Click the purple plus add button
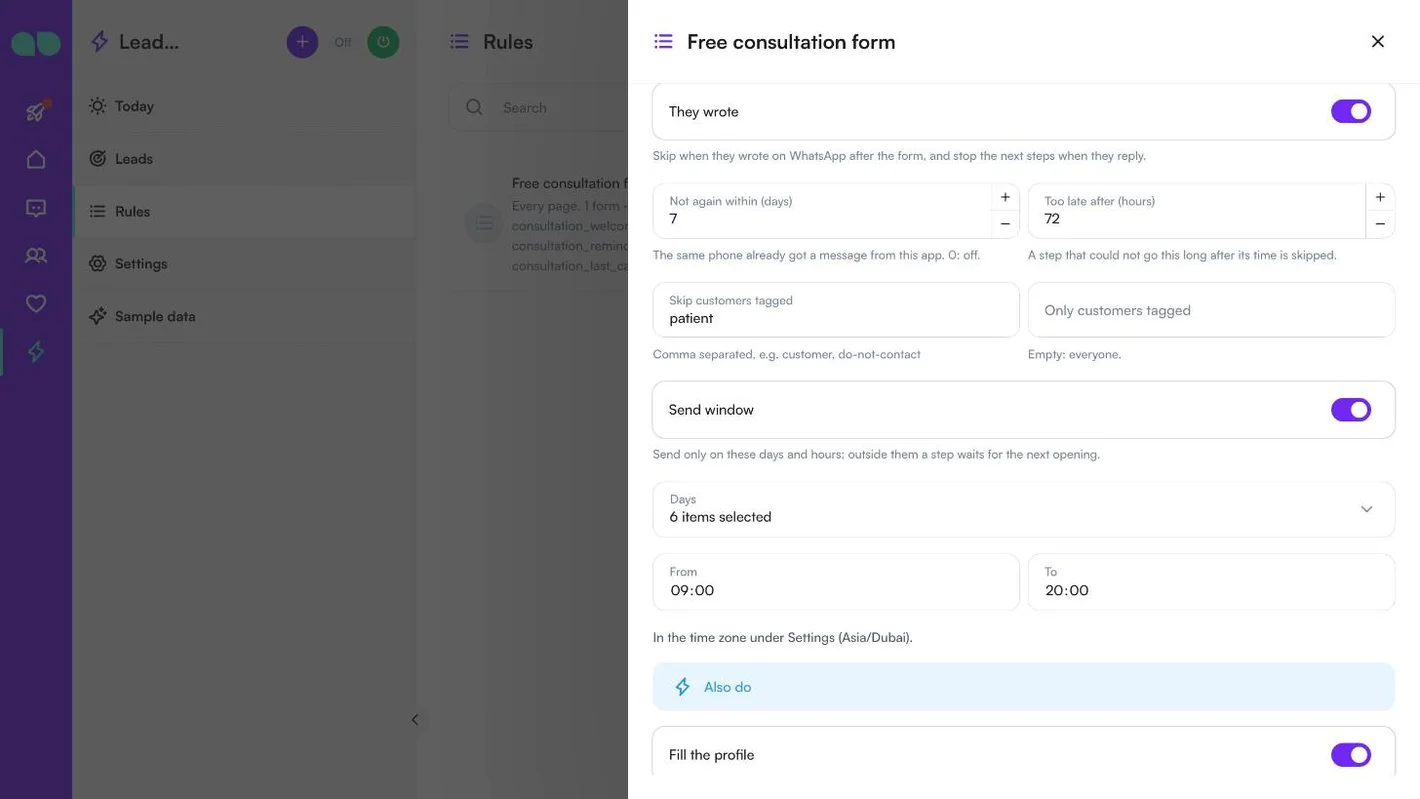Viewport: 1420px width, 799px height. click(302, 42)
